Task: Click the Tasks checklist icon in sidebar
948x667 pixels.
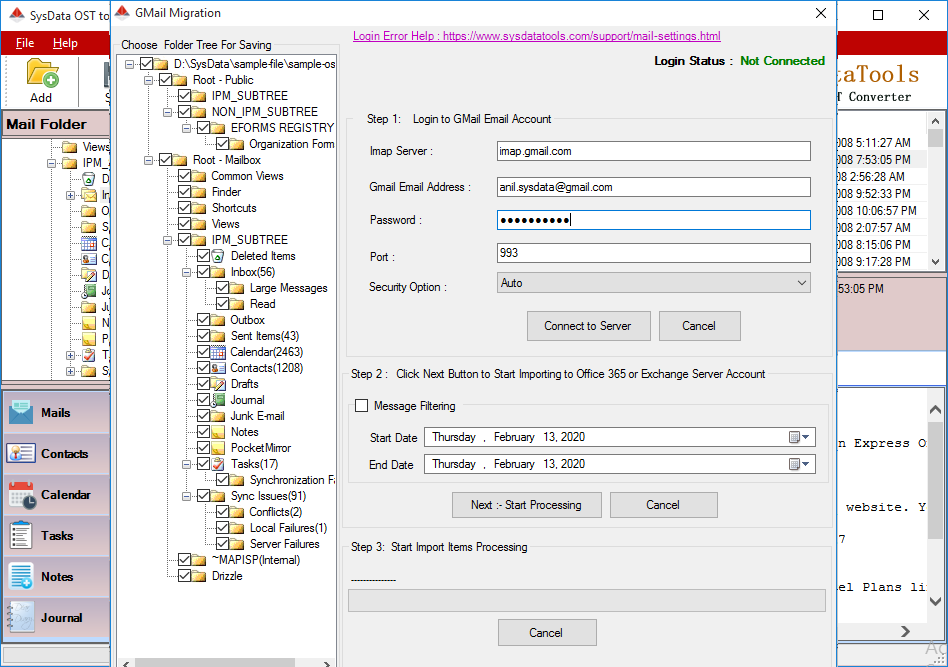Action: [21, 536]
